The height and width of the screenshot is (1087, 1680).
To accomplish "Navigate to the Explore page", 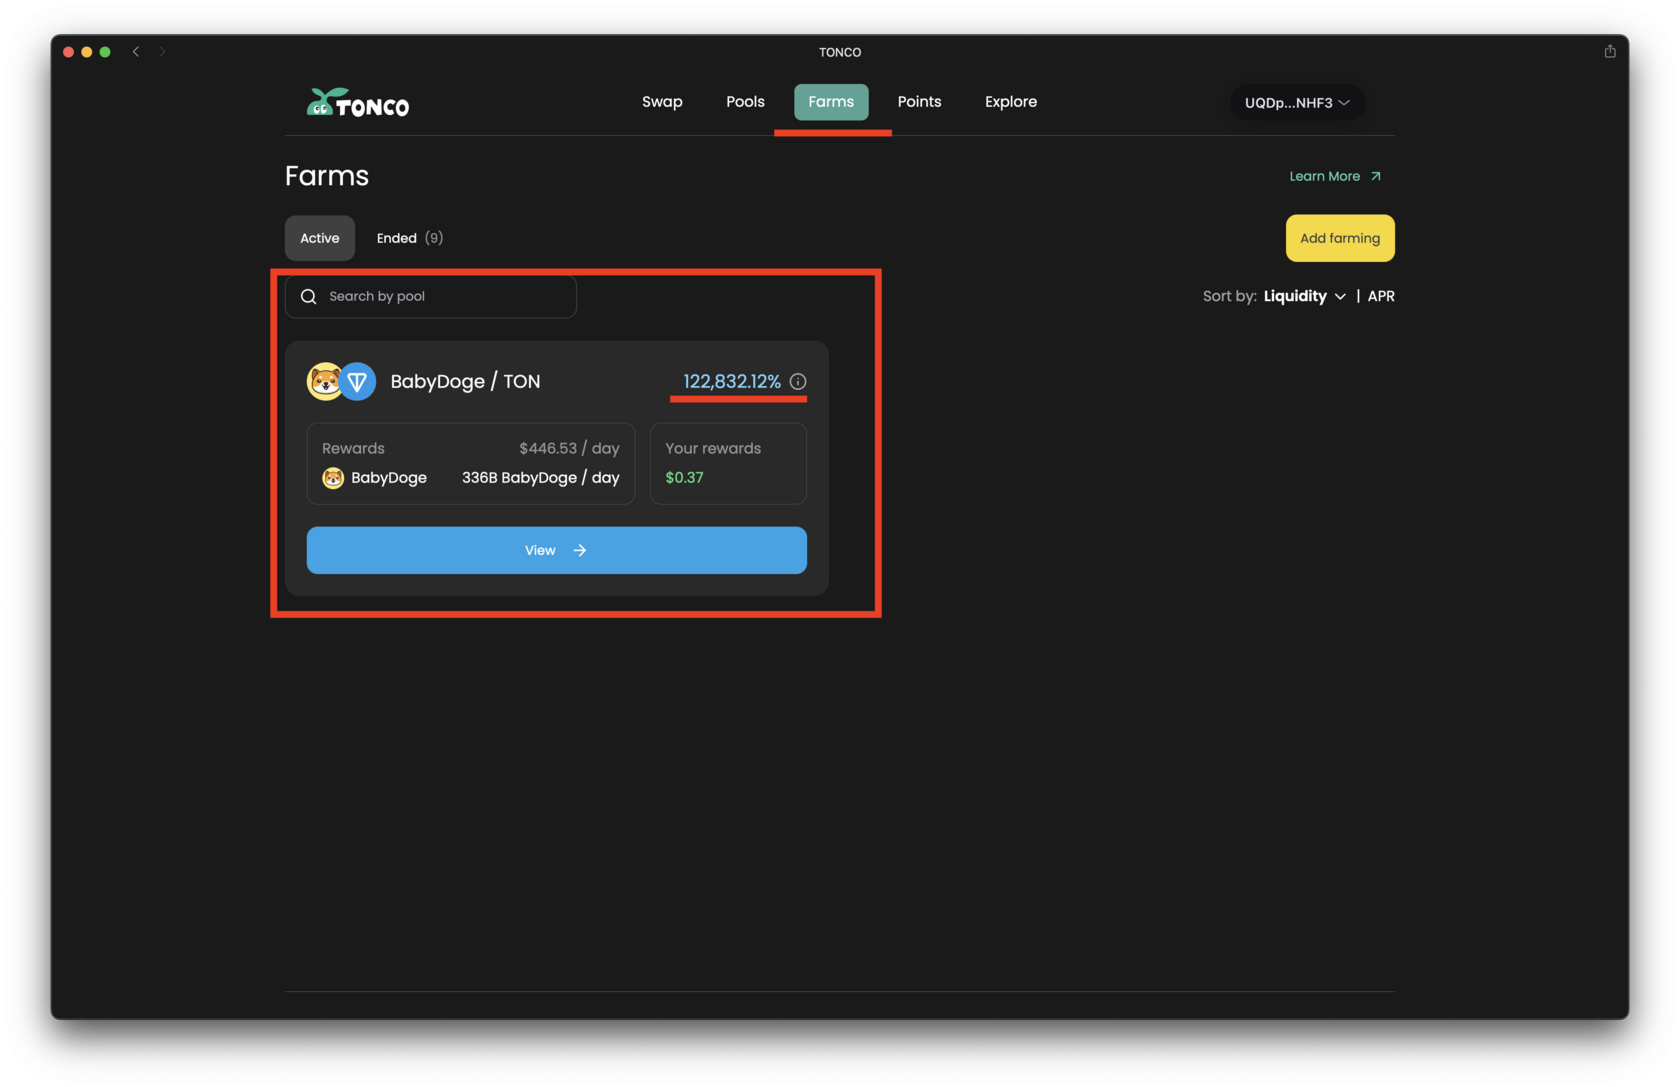I will pos(1010,102).
